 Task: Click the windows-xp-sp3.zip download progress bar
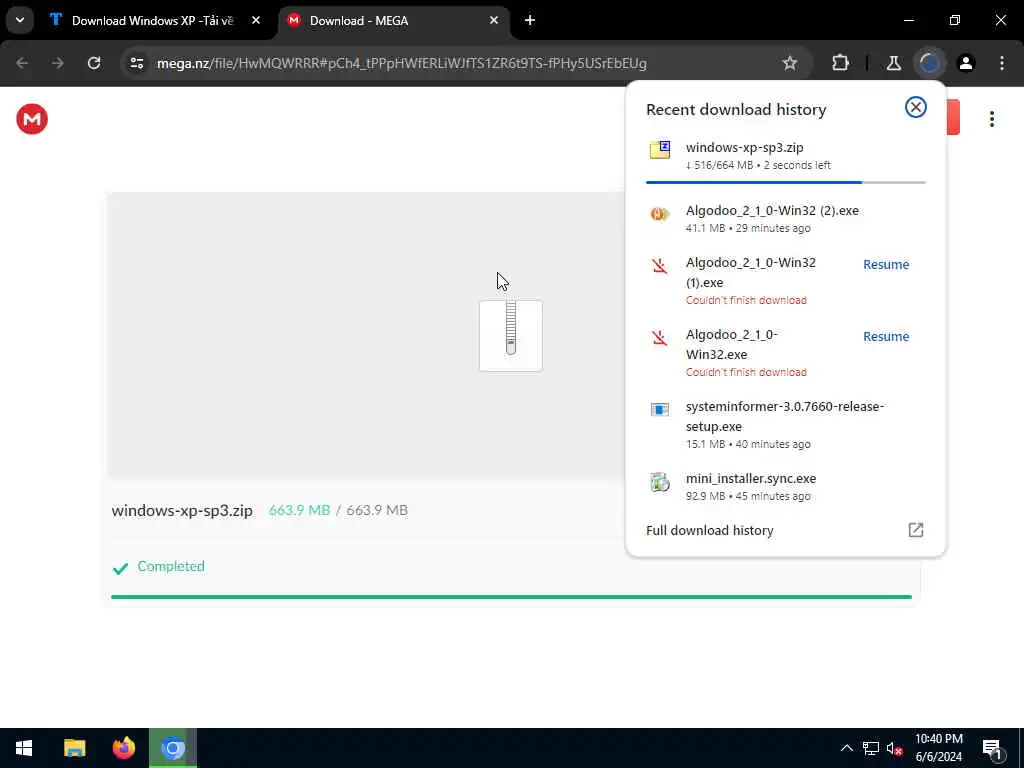pyautogui.click(x=786, y=182)
